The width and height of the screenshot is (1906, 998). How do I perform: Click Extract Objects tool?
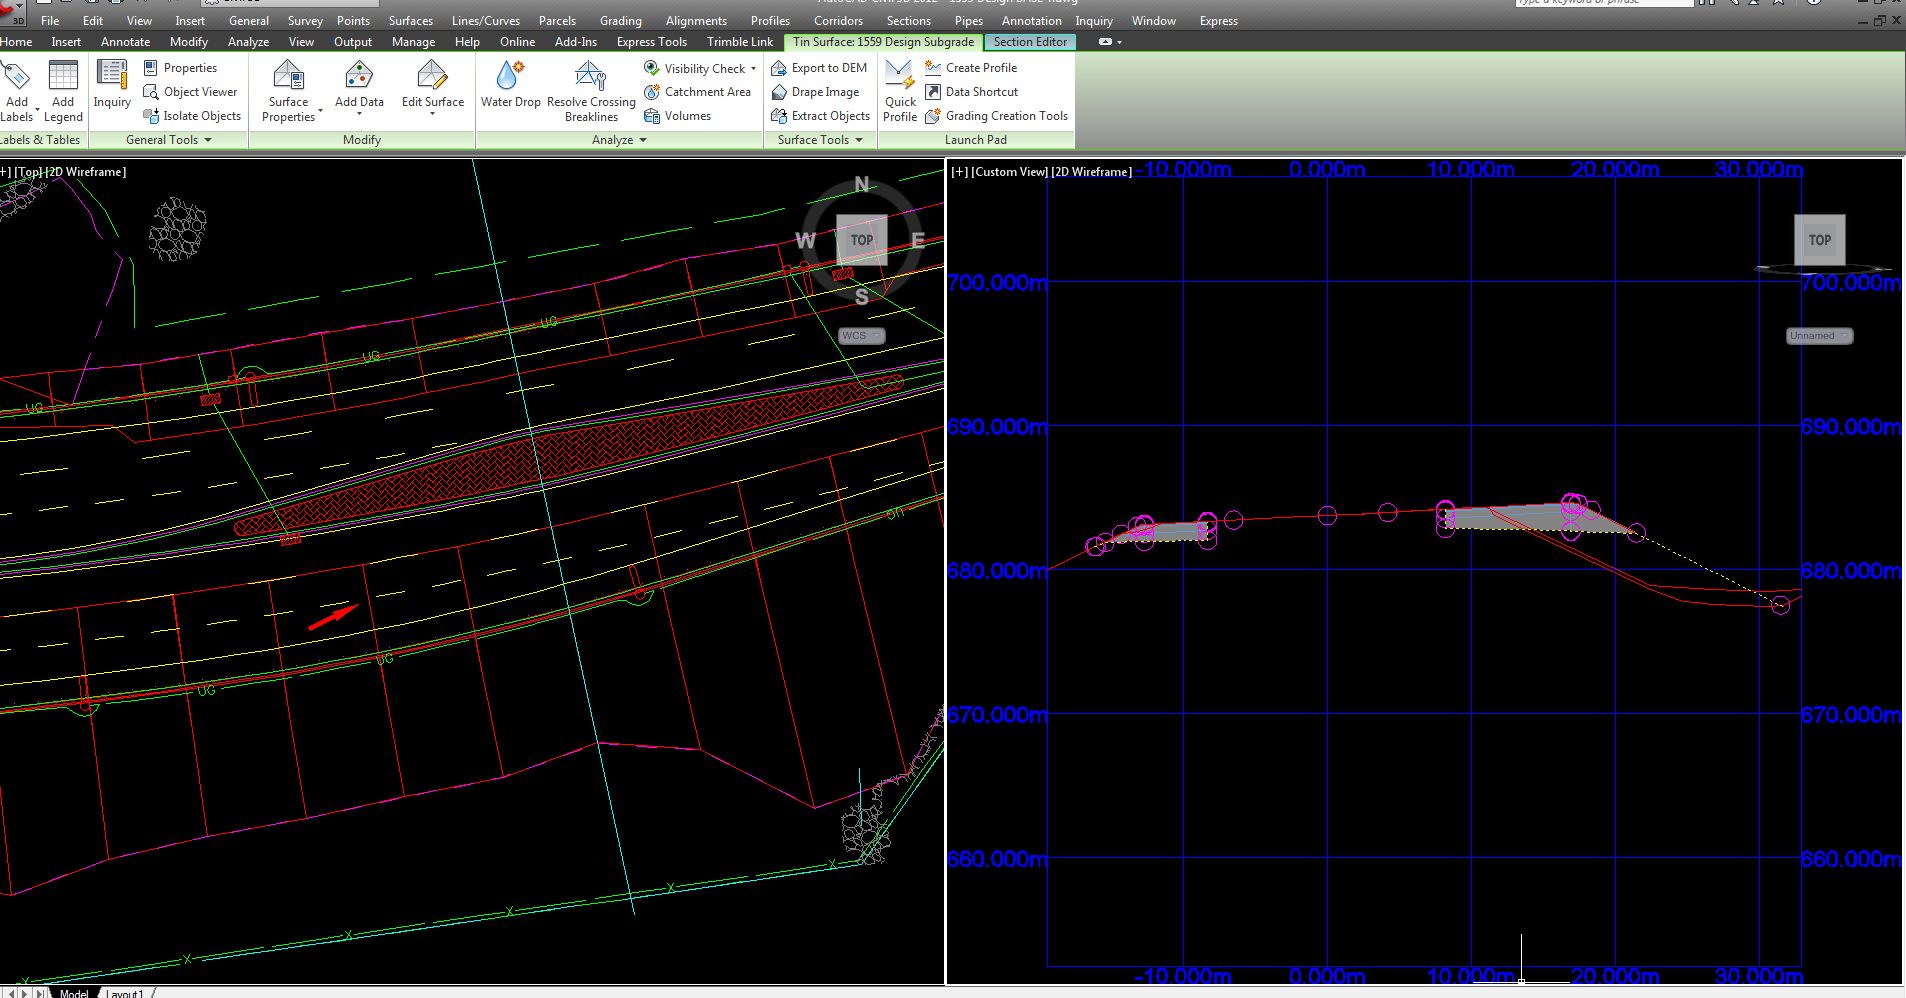tap(820, 116)
